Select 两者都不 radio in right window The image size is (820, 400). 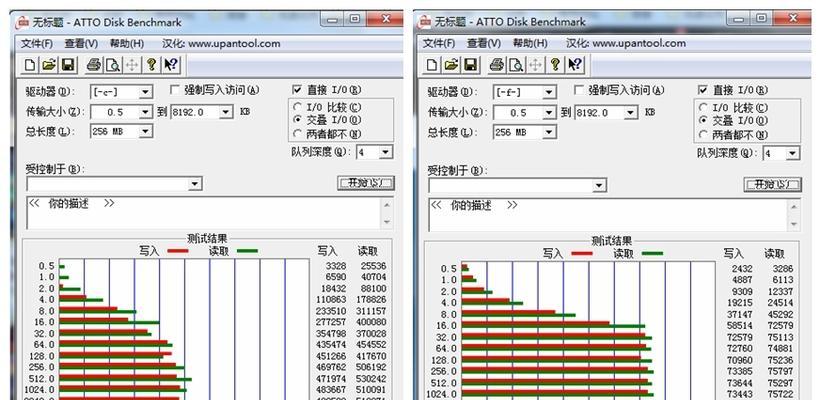[x=703, y=134]
